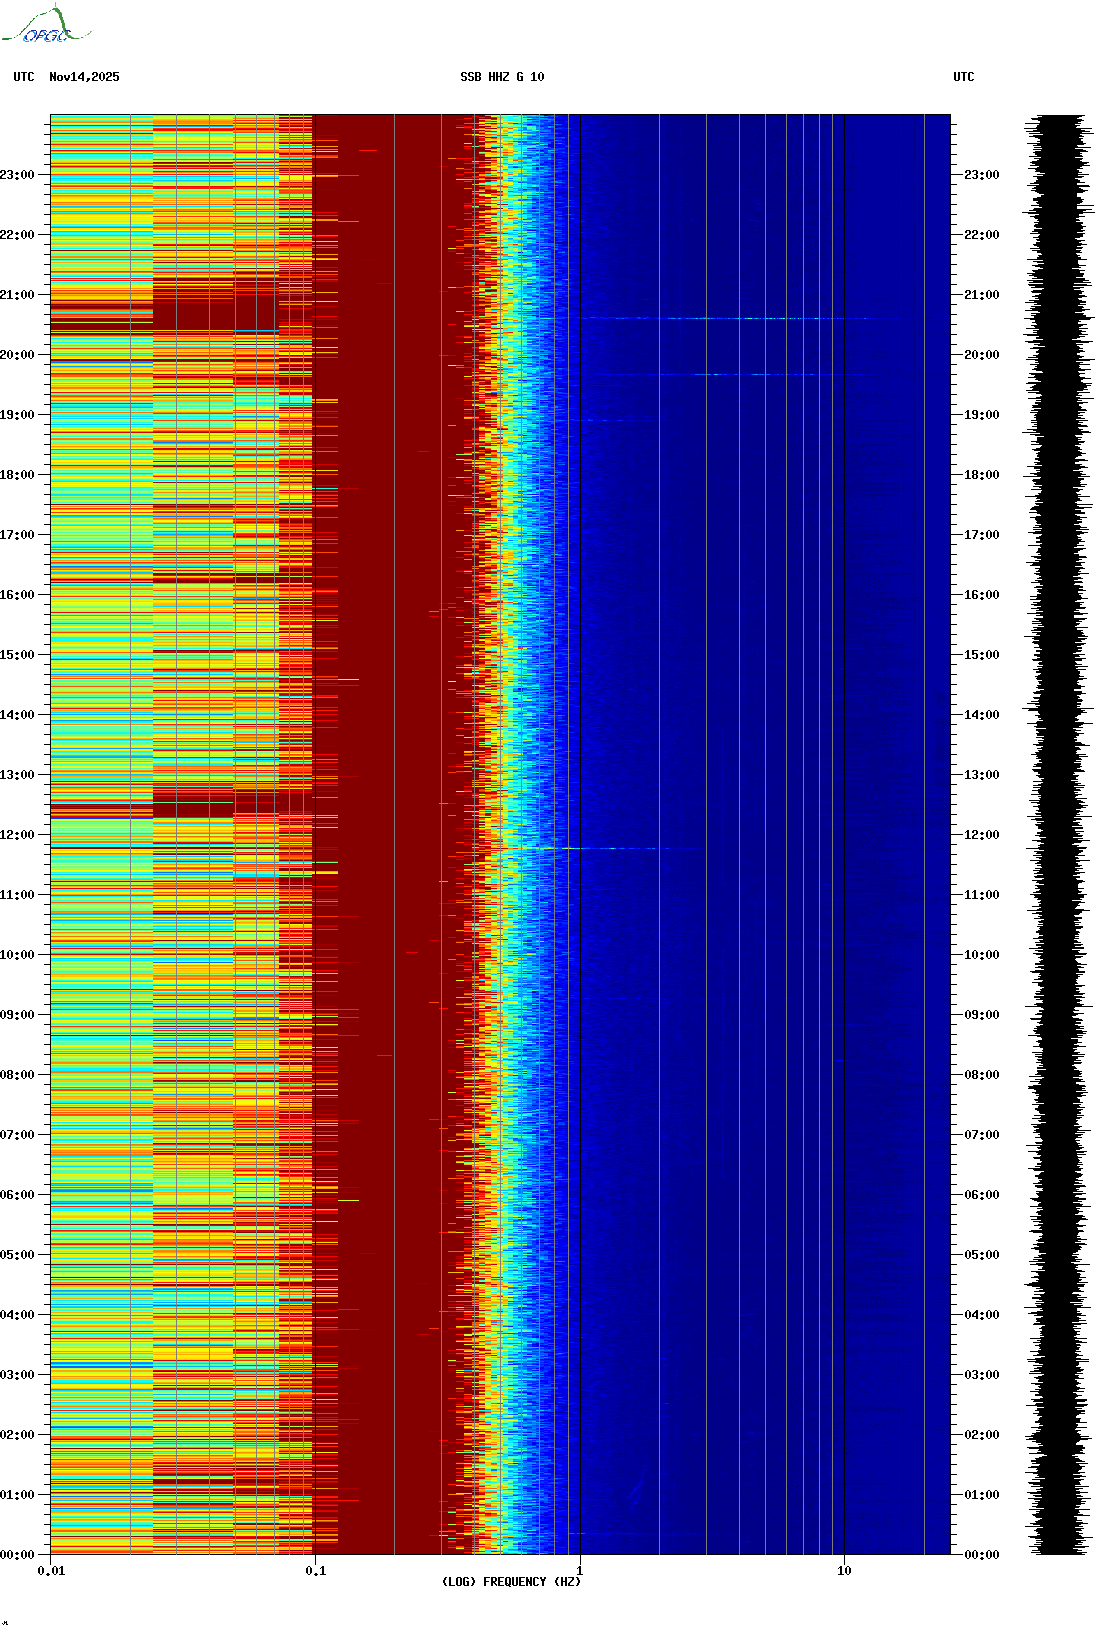Click the SSB HHZ G 10 station title
The width and height of the screenshot is (1102, 1634).
[x=502, y=77]
